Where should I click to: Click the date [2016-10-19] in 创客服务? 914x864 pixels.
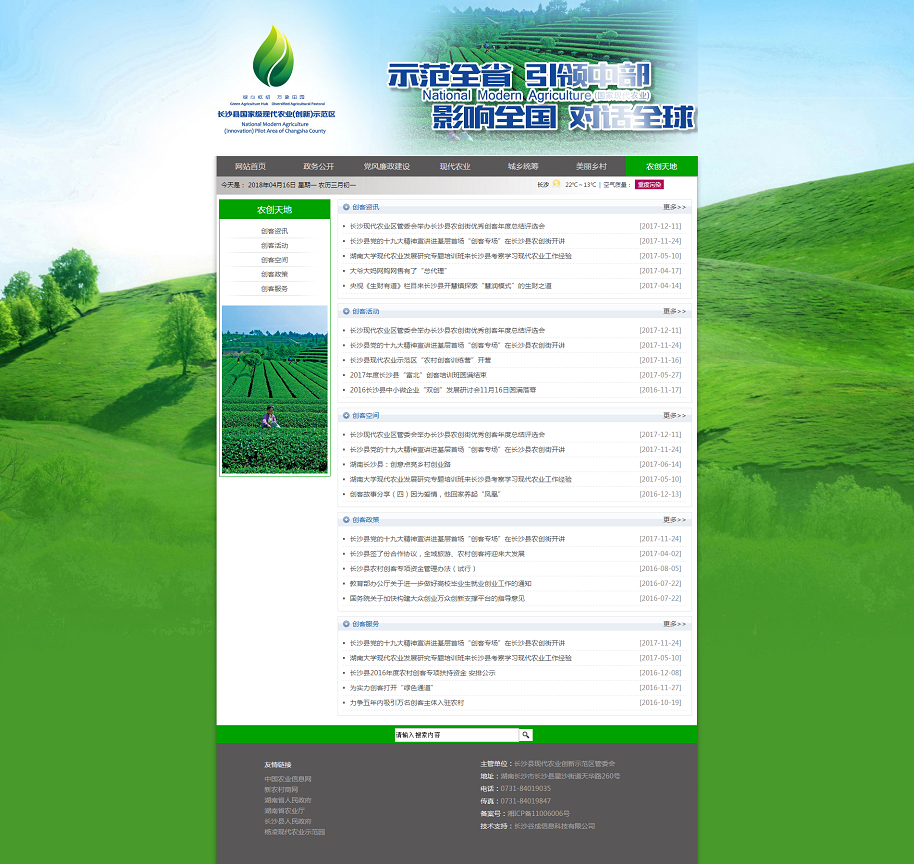point(660,703)
